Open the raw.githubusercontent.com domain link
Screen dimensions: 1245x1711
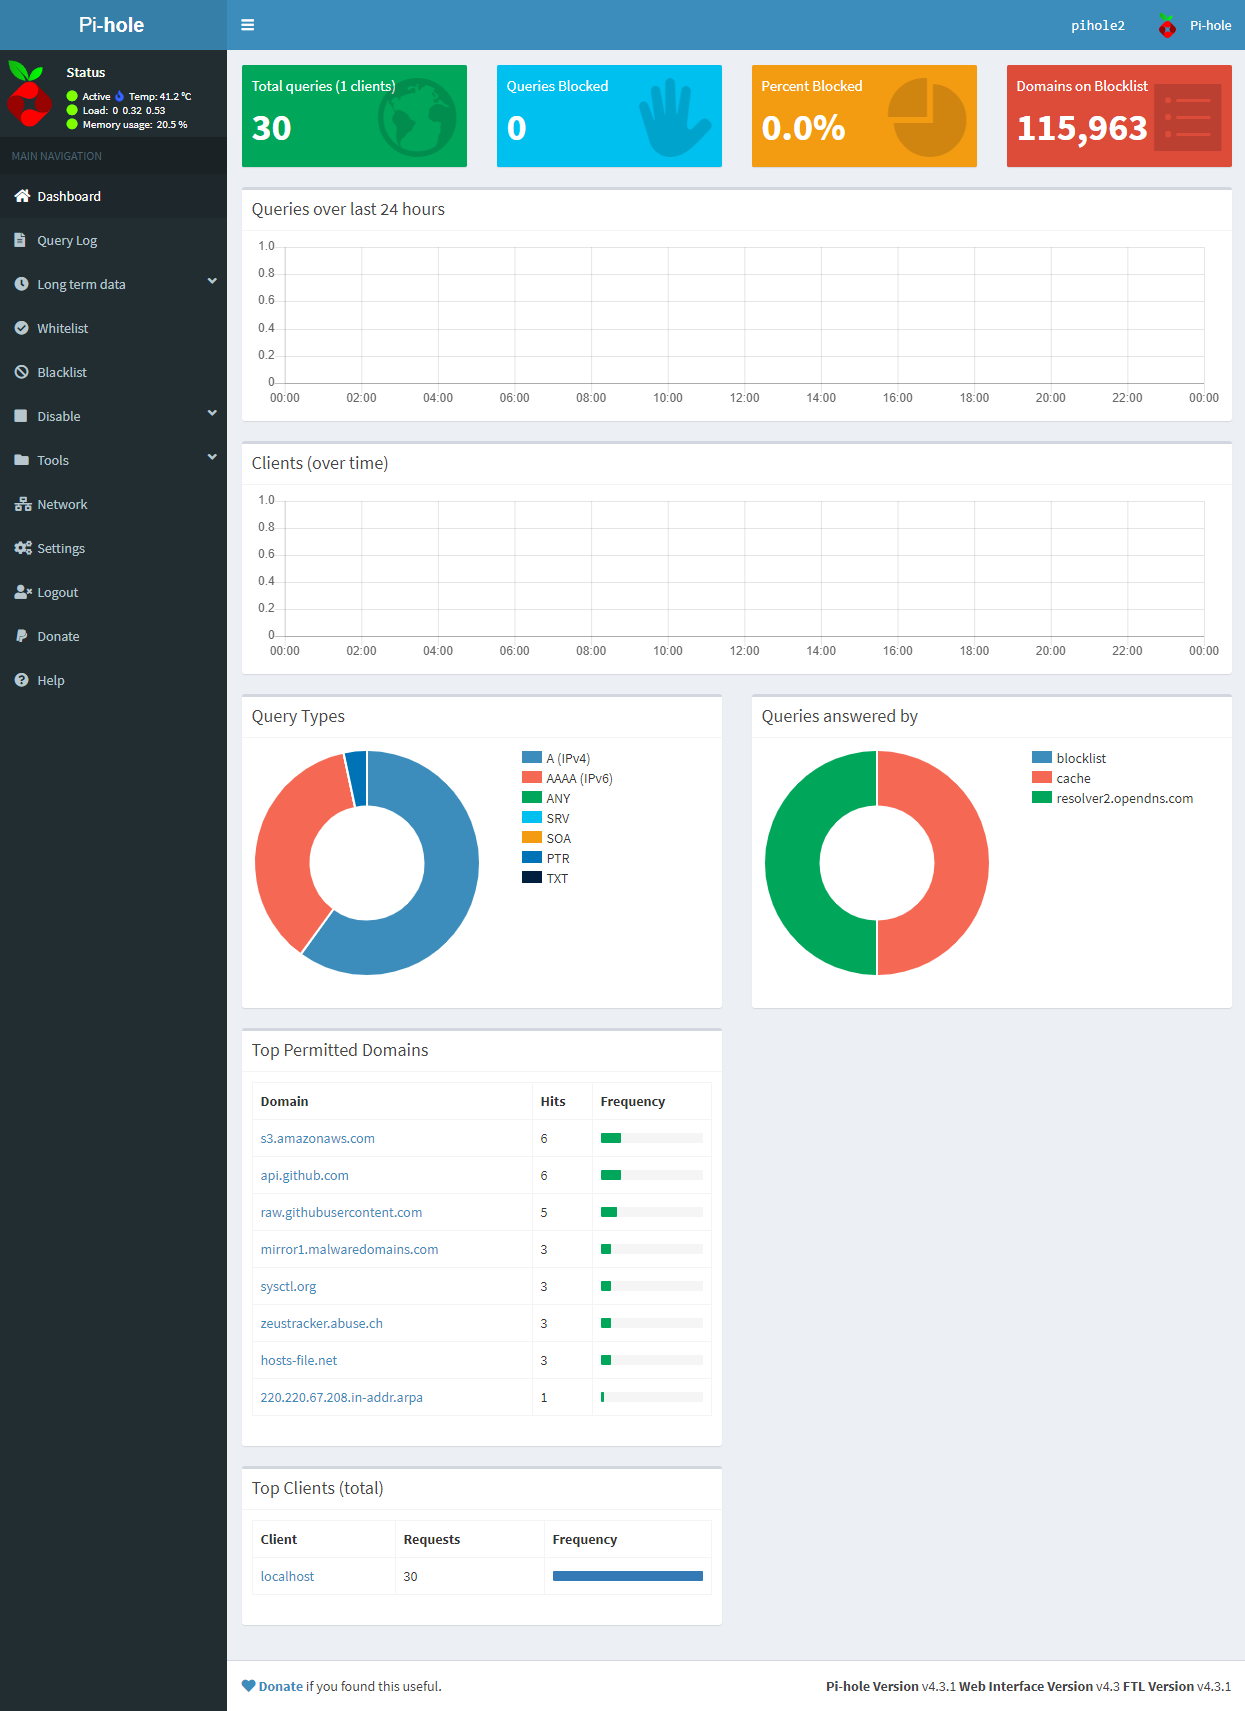click(x=341, y=1212)
